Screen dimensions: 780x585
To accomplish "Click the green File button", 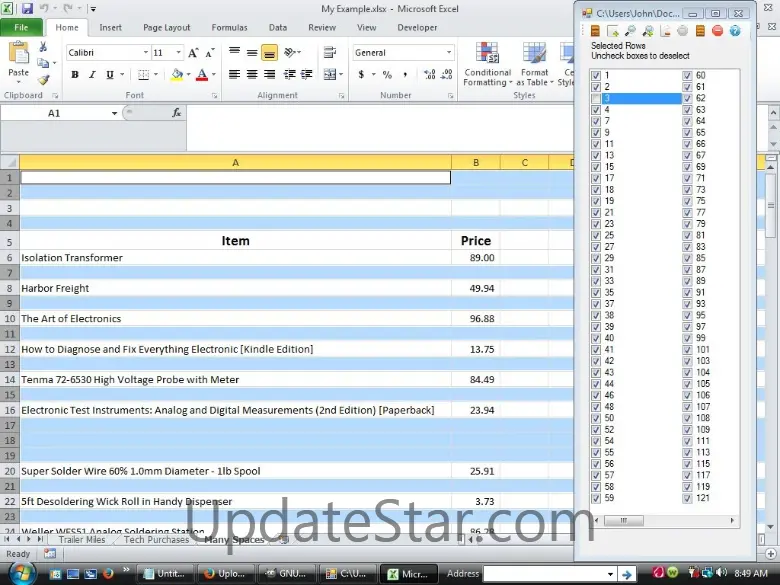I will tap(21, 28).
